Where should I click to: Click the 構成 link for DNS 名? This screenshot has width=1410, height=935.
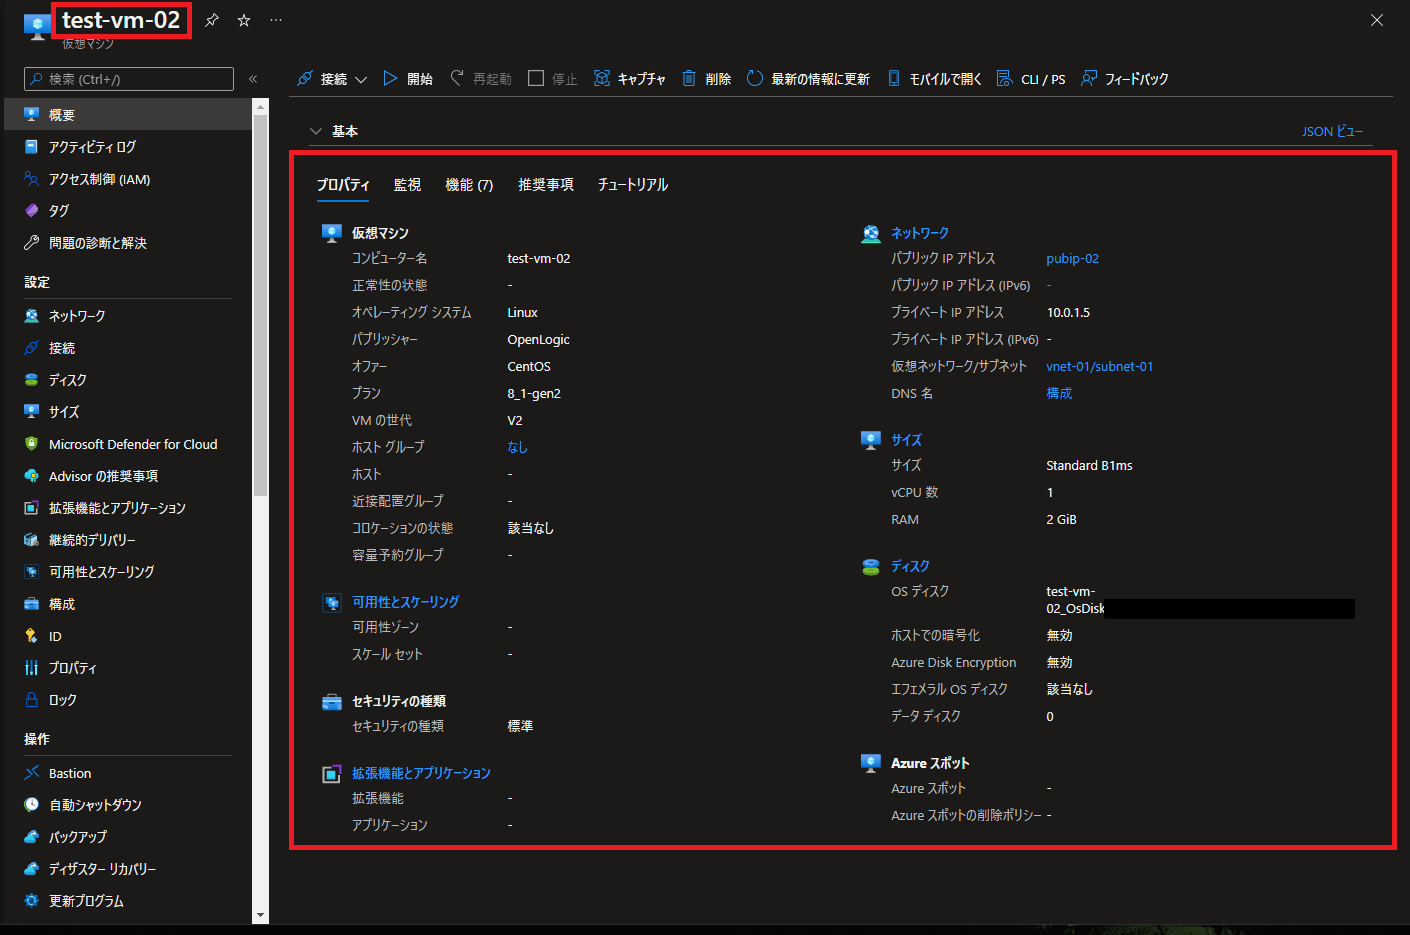pyautogui.click(x=1059, y=393)
